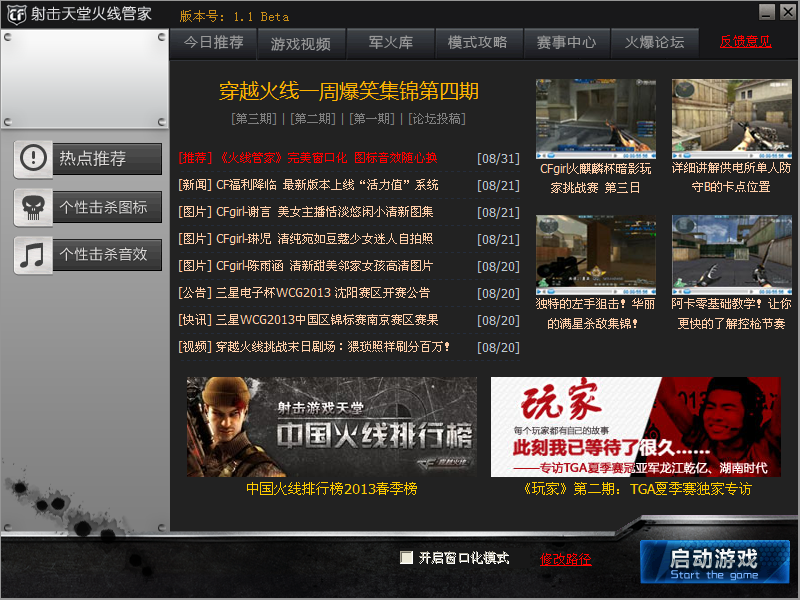Click the 供电所单人防守B video thumbnail

pos(732,119)
